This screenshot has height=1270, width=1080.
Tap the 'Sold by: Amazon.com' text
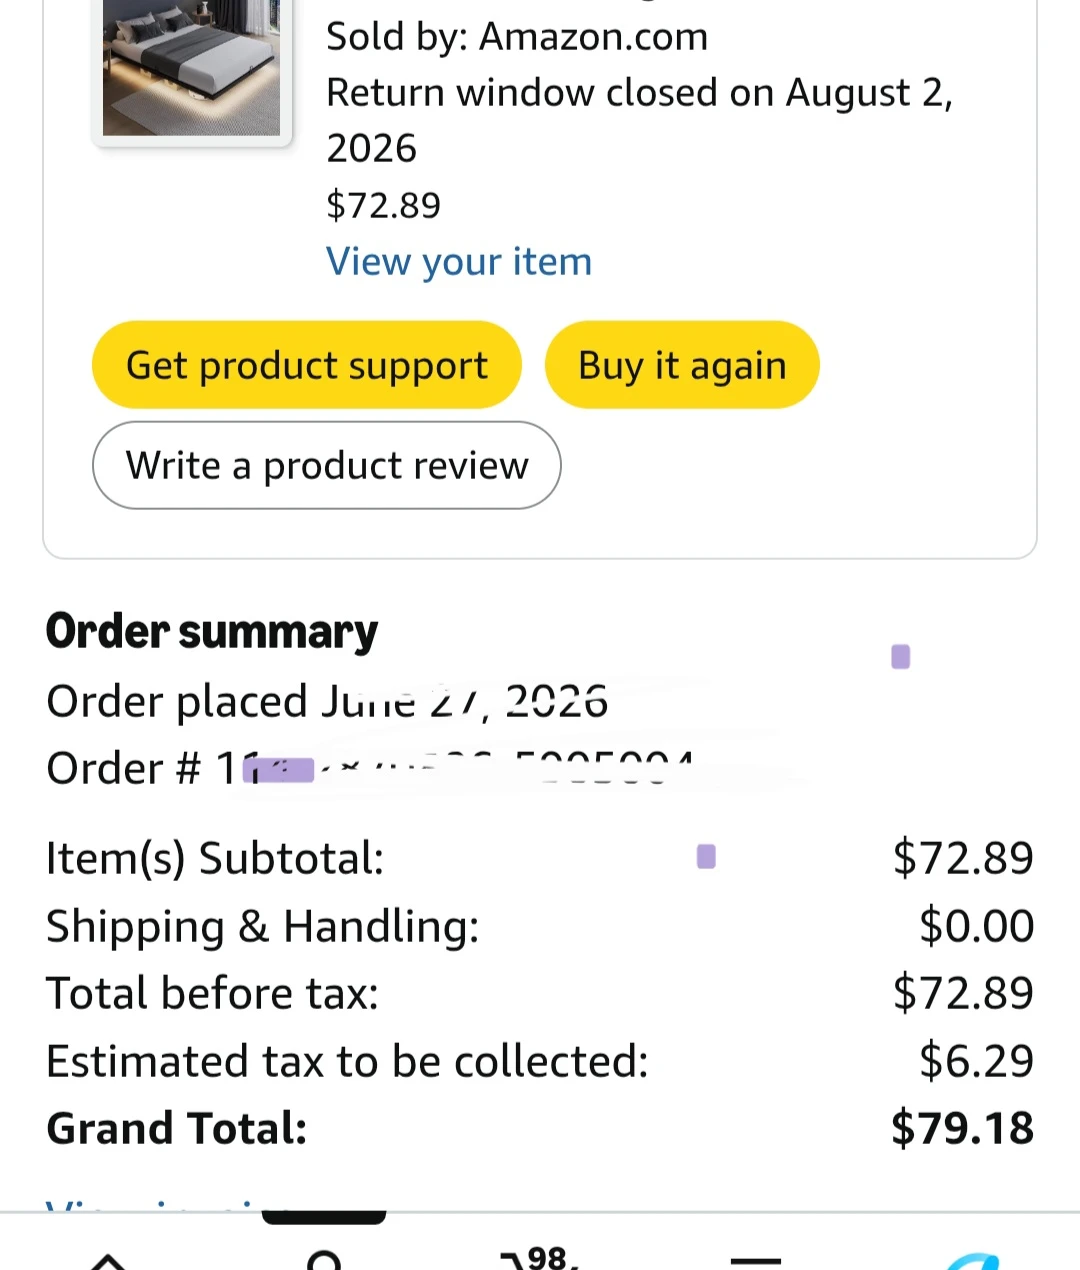[x=517, y=37]
